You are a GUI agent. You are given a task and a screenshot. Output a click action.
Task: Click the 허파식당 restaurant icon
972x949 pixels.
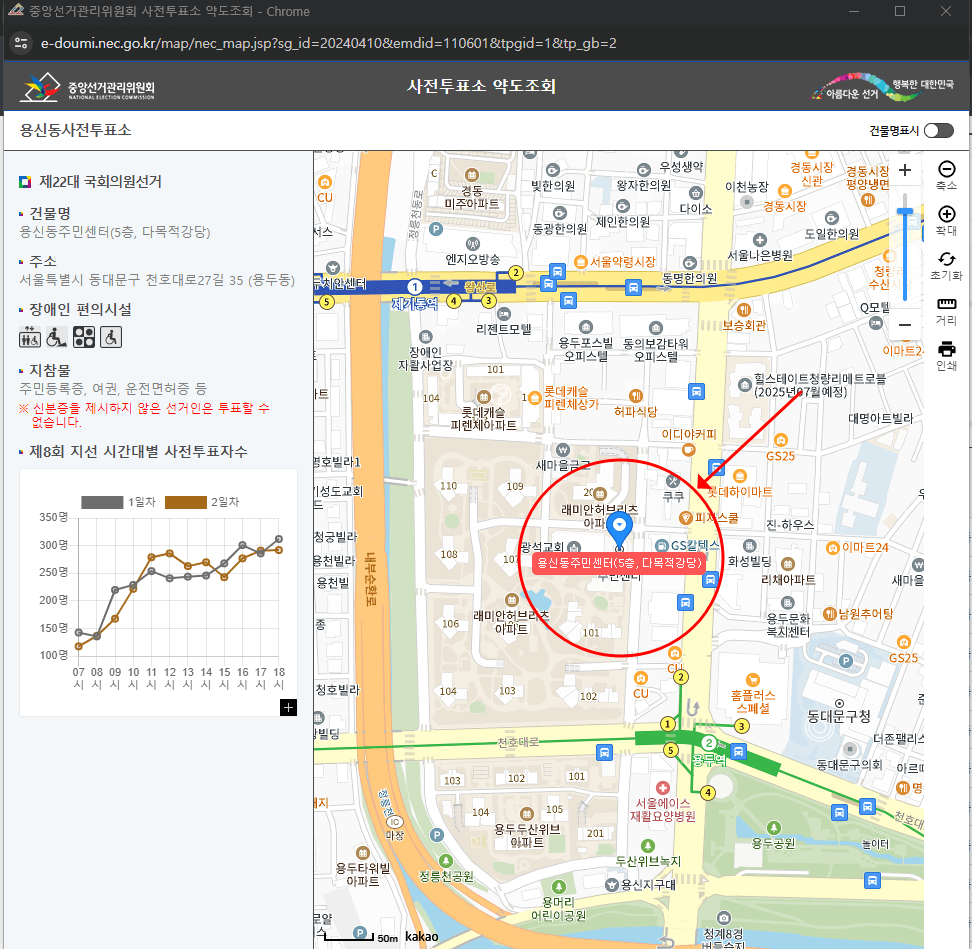click(635, 395)
